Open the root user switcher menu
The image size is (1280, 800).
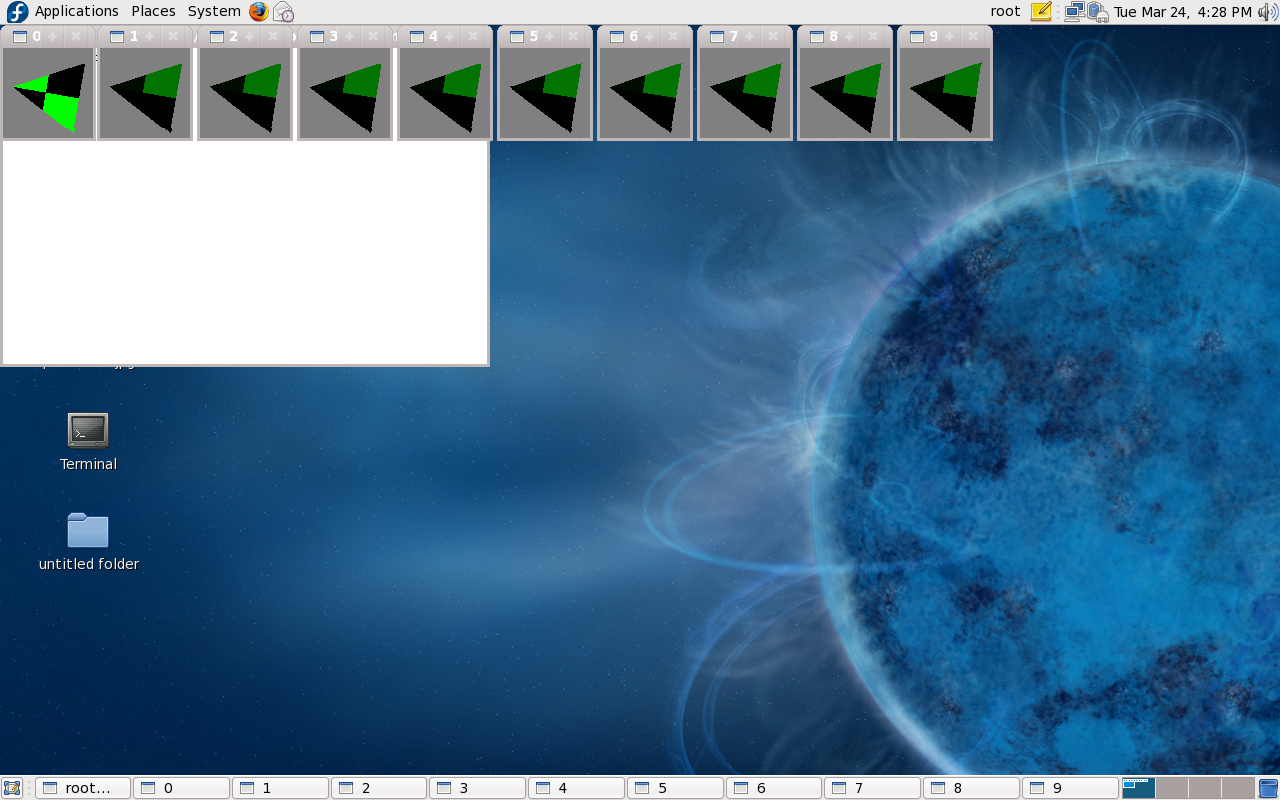[1005, 11]
